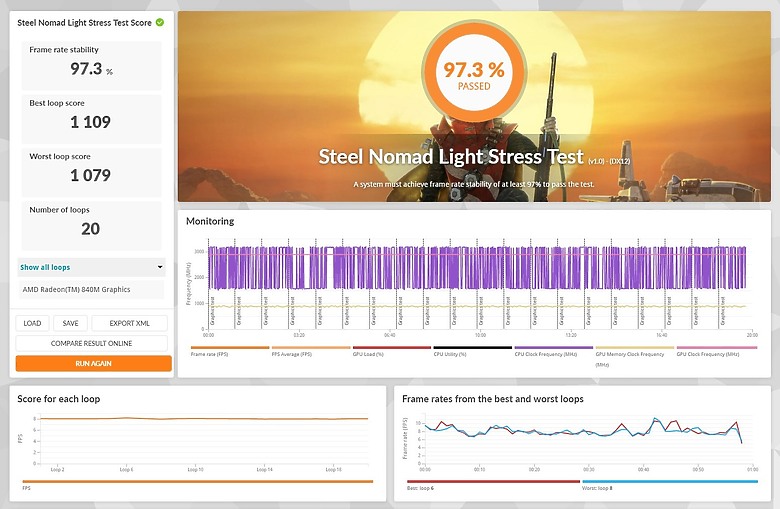
Task: Click the frame rate stability requirement sentence
Action: (x=474, y=184)
